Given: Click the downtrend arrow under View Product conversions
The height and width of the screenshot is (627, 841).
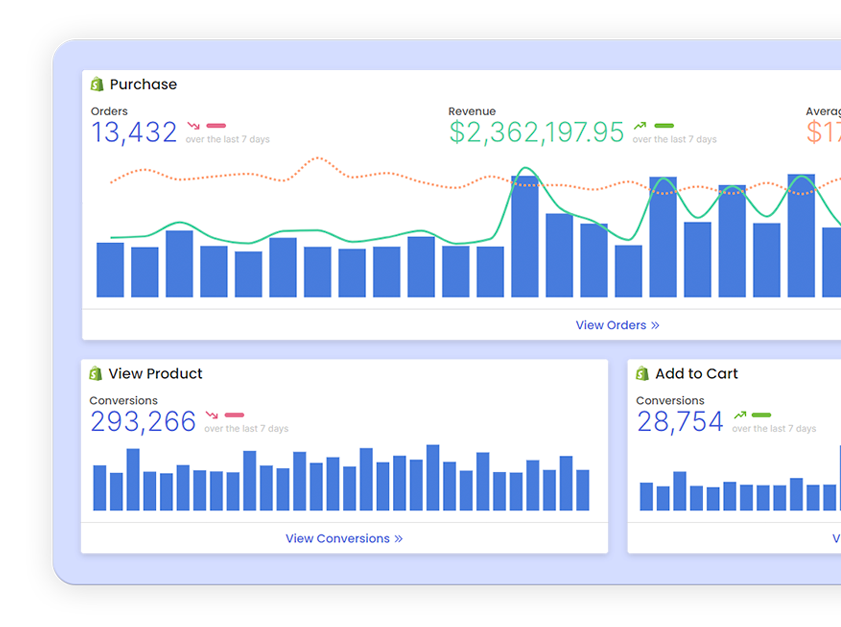Looking at the screenshot, I should click(210, 414).
